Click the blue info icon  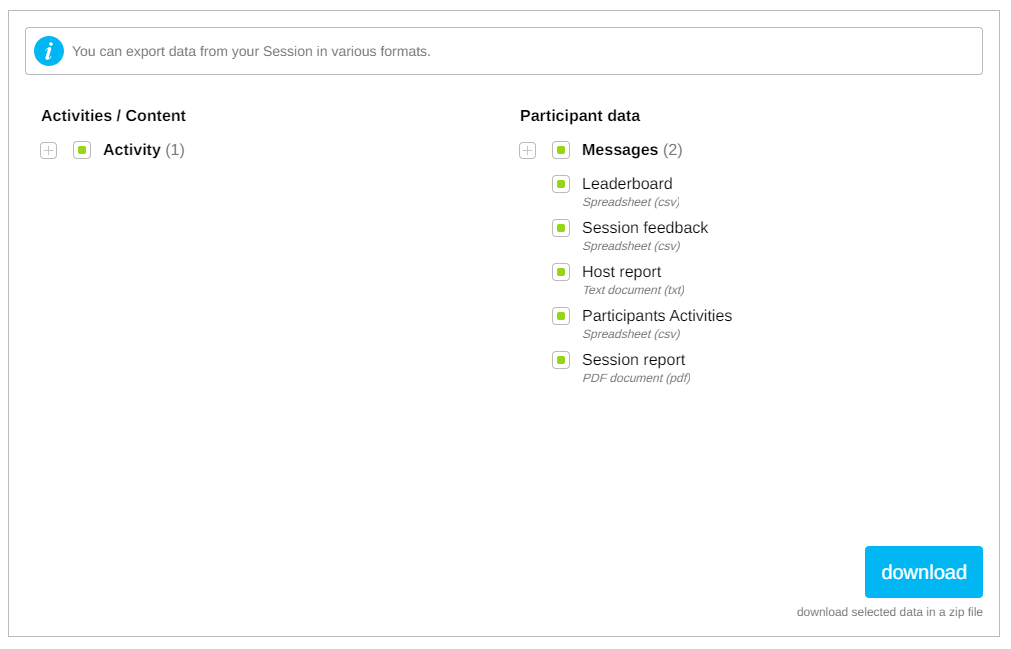pos(49,51)
